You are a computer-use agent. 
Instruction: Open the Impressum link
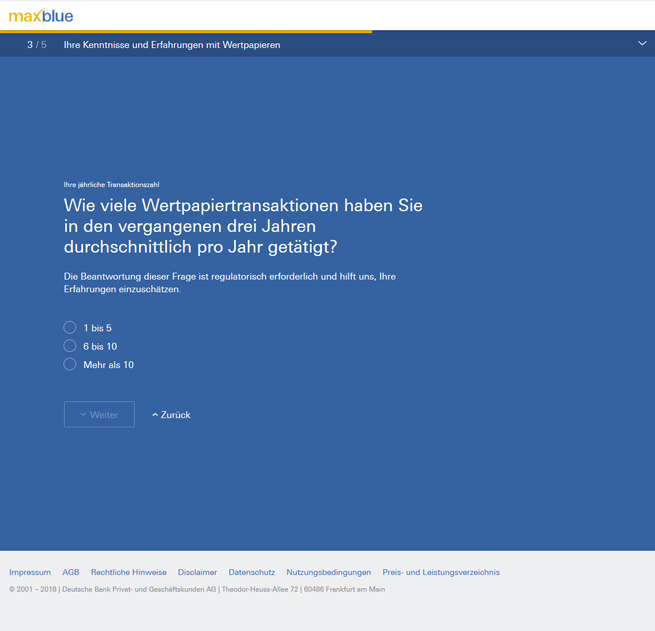[30, 572]
